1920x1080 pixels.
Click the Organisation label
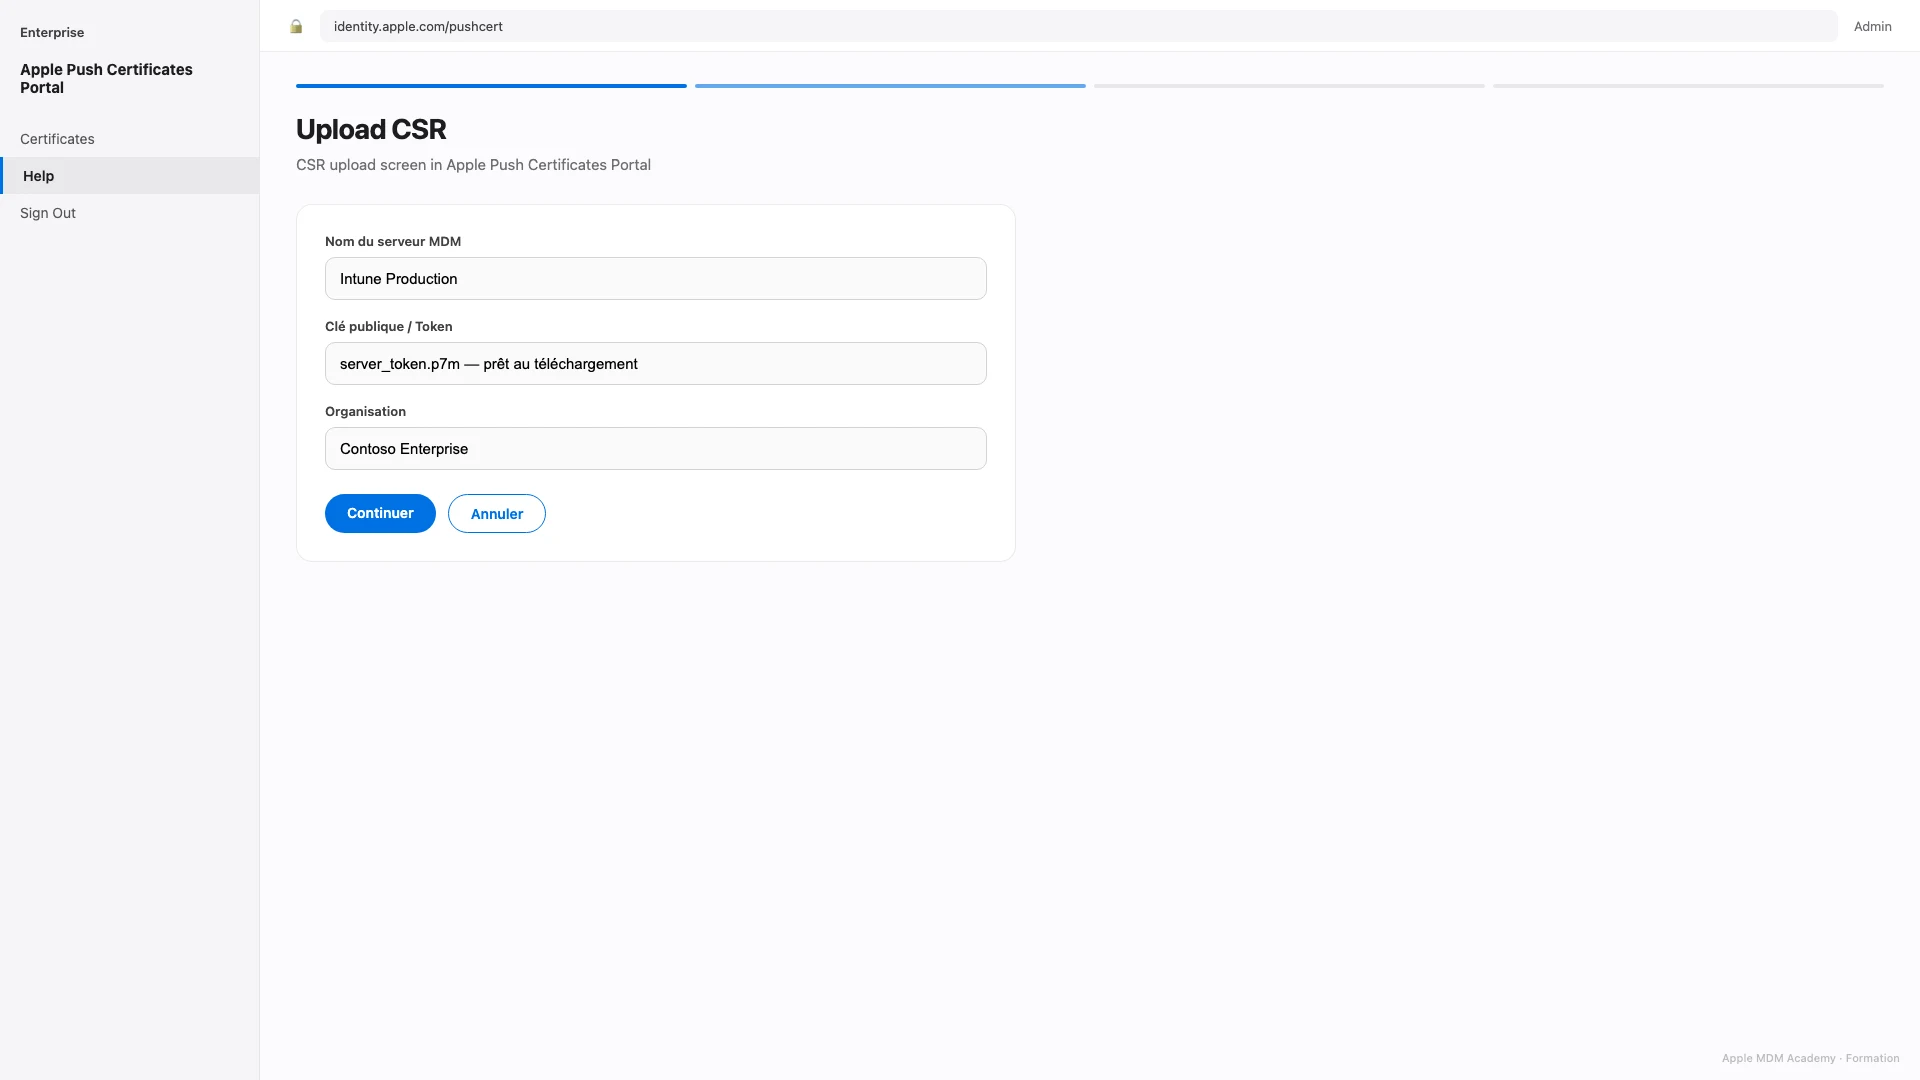point(365,412)
